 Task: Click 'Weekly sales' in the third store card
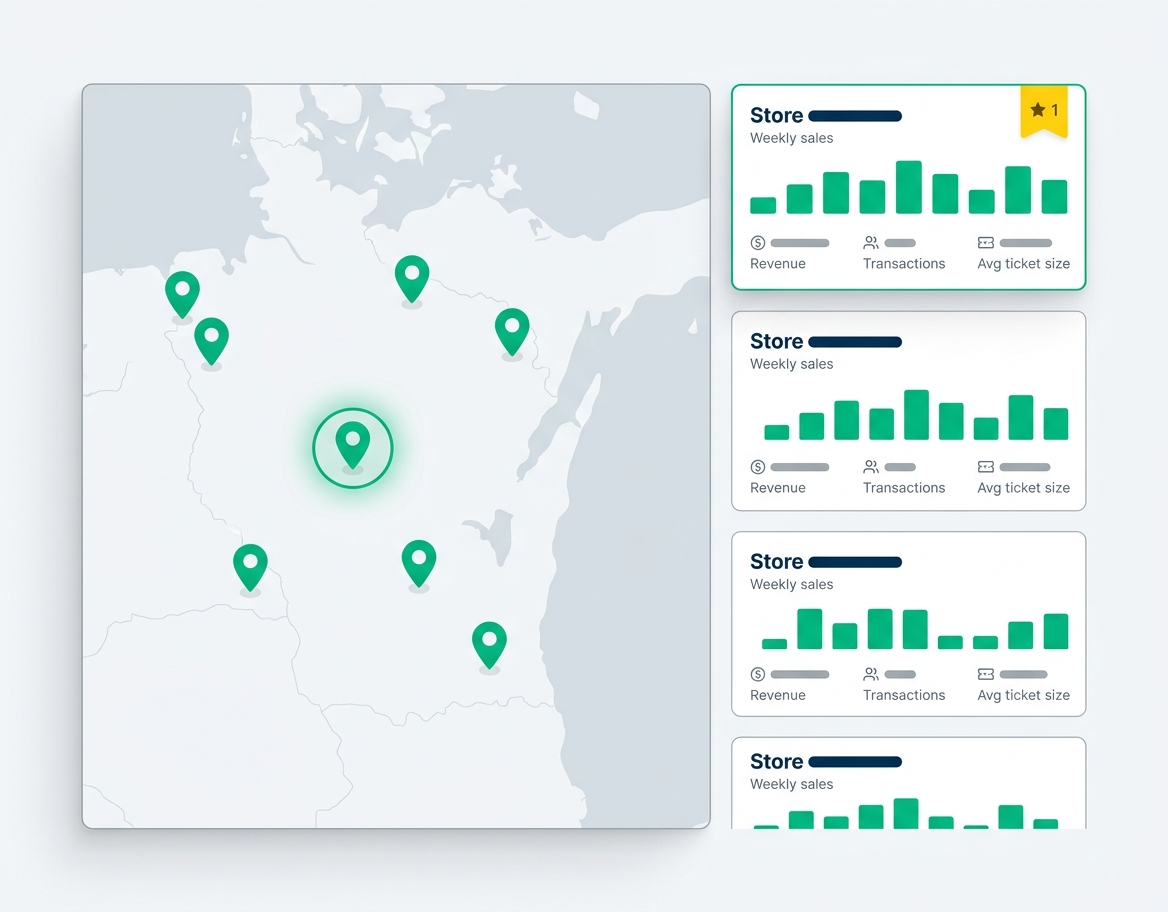click(x=791, y=584)
